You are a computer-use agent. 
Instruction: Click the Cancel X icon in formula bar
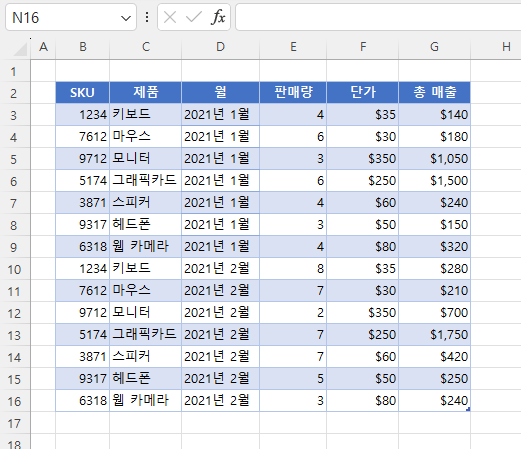coord(170,17)
